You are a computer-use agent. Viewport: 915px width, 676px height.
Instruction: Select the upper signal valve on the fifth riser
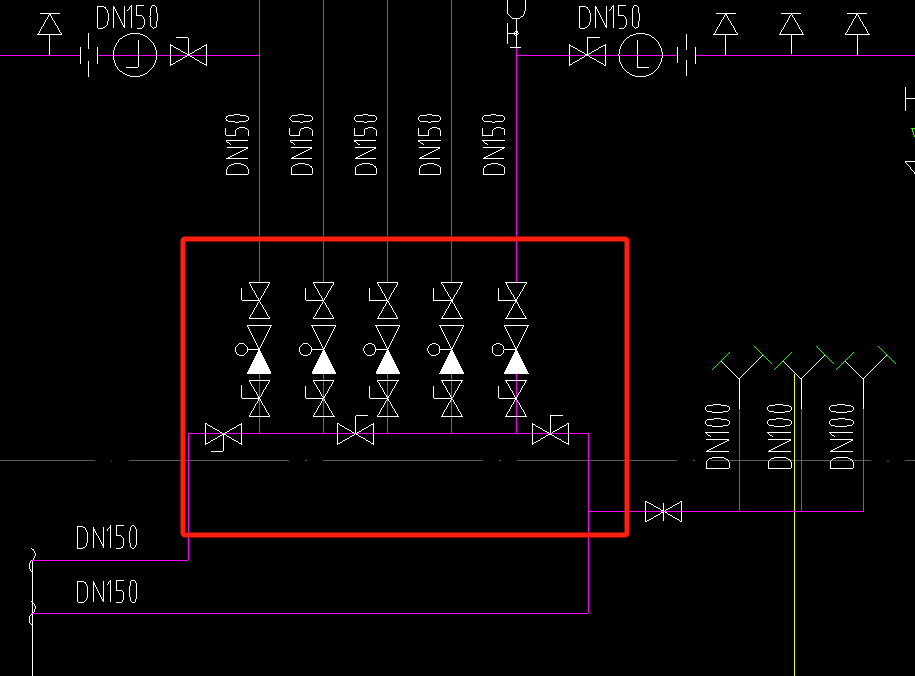(x=512, y=301)
